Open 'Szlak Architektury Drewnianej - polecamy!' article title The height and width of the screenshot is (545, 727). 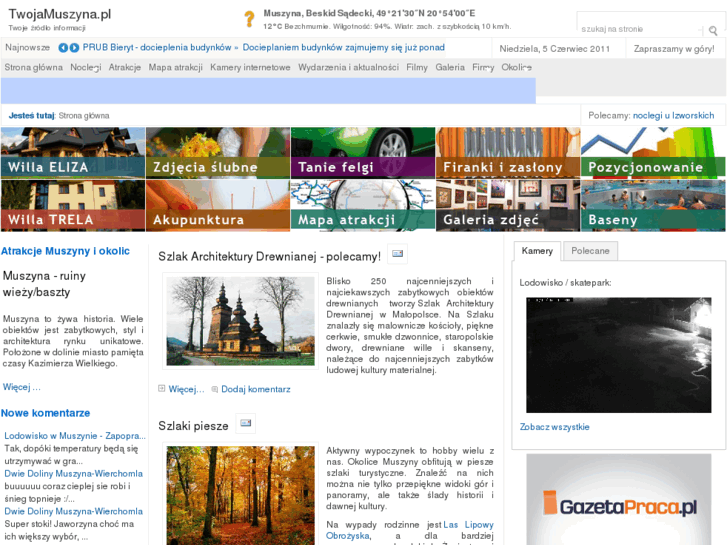click(x=269, y=256)
